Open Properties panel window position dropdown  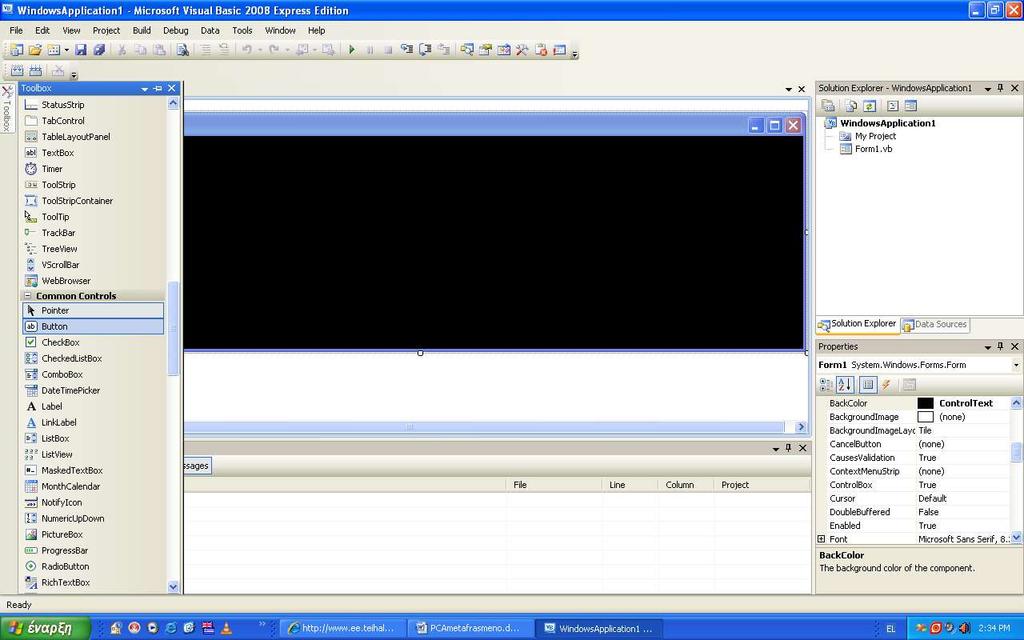[x=987, y=347]
